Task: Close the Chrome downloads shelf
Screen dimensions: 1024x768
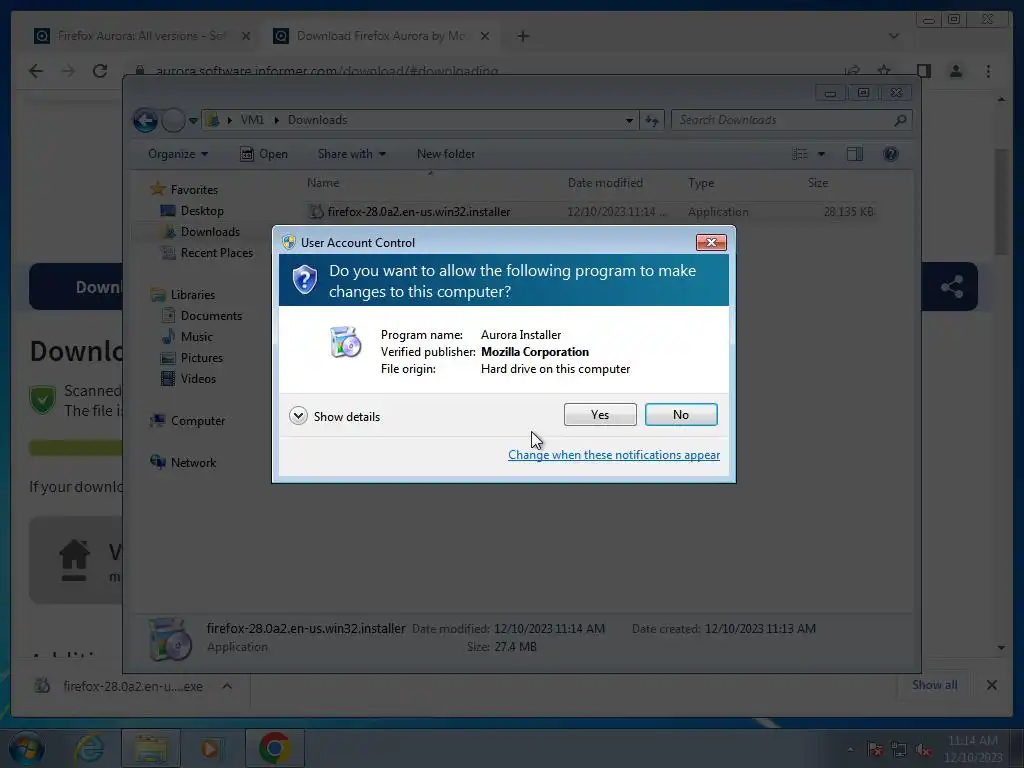Action: click(991, 685)
